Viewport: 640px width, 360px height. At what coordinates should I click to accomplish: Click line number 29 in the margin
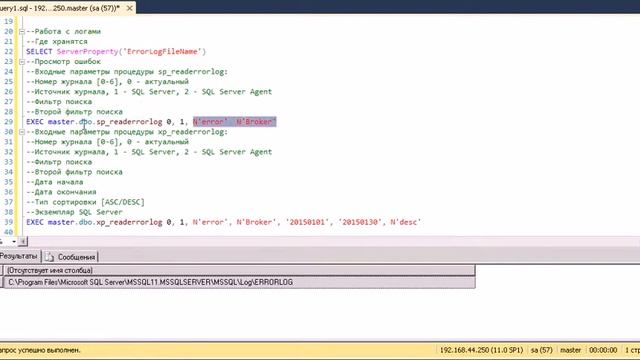[9, 122]
